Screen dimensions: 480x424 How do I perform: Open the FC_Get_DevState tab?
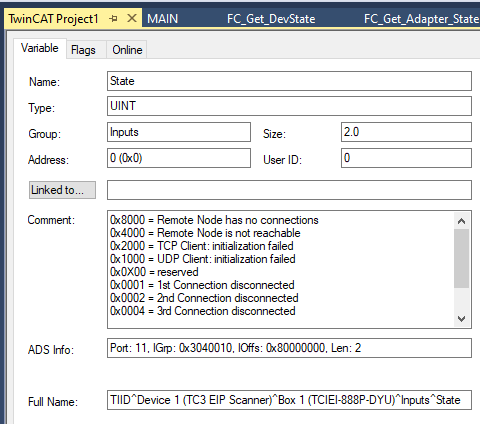(271, 19)
